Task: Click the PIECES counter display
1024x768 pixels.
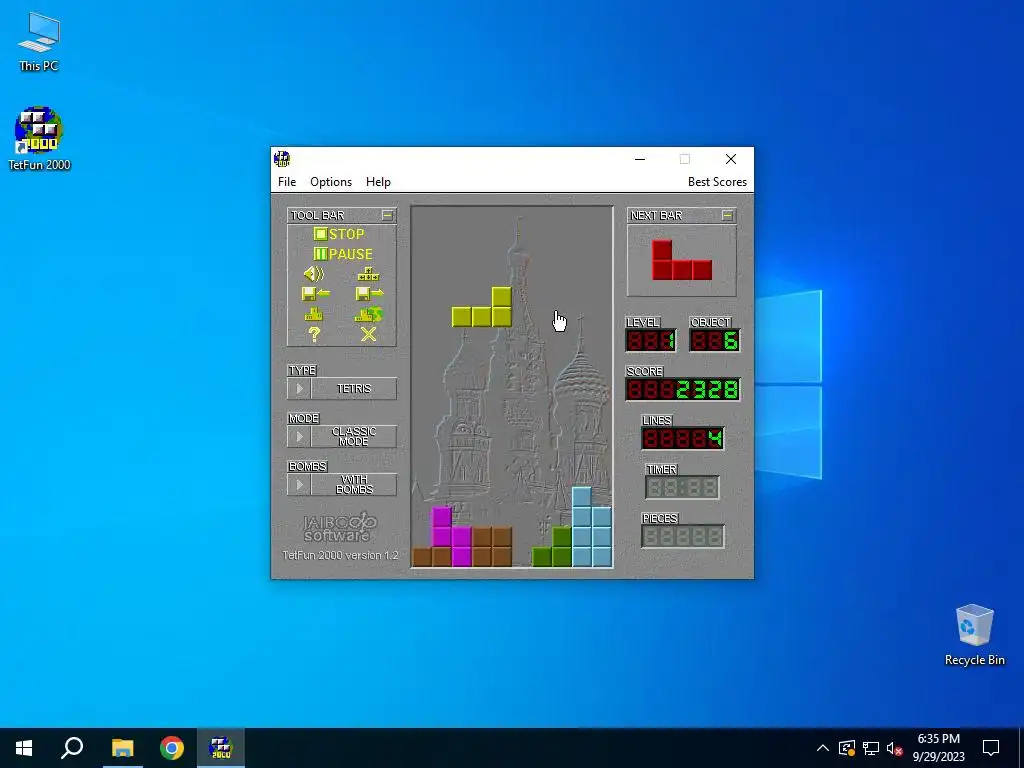Action: (682, 536)
